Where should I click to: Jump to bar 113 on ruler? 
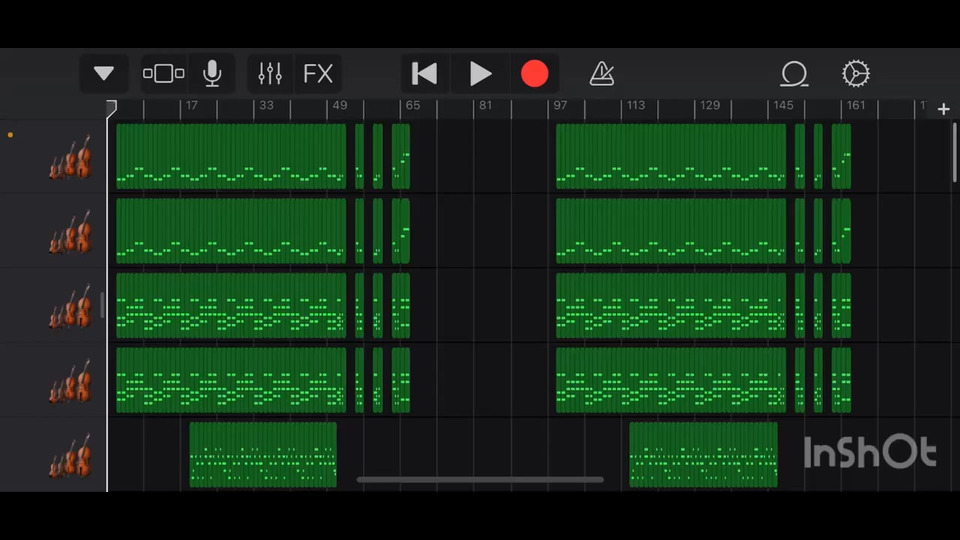[636, 105]
